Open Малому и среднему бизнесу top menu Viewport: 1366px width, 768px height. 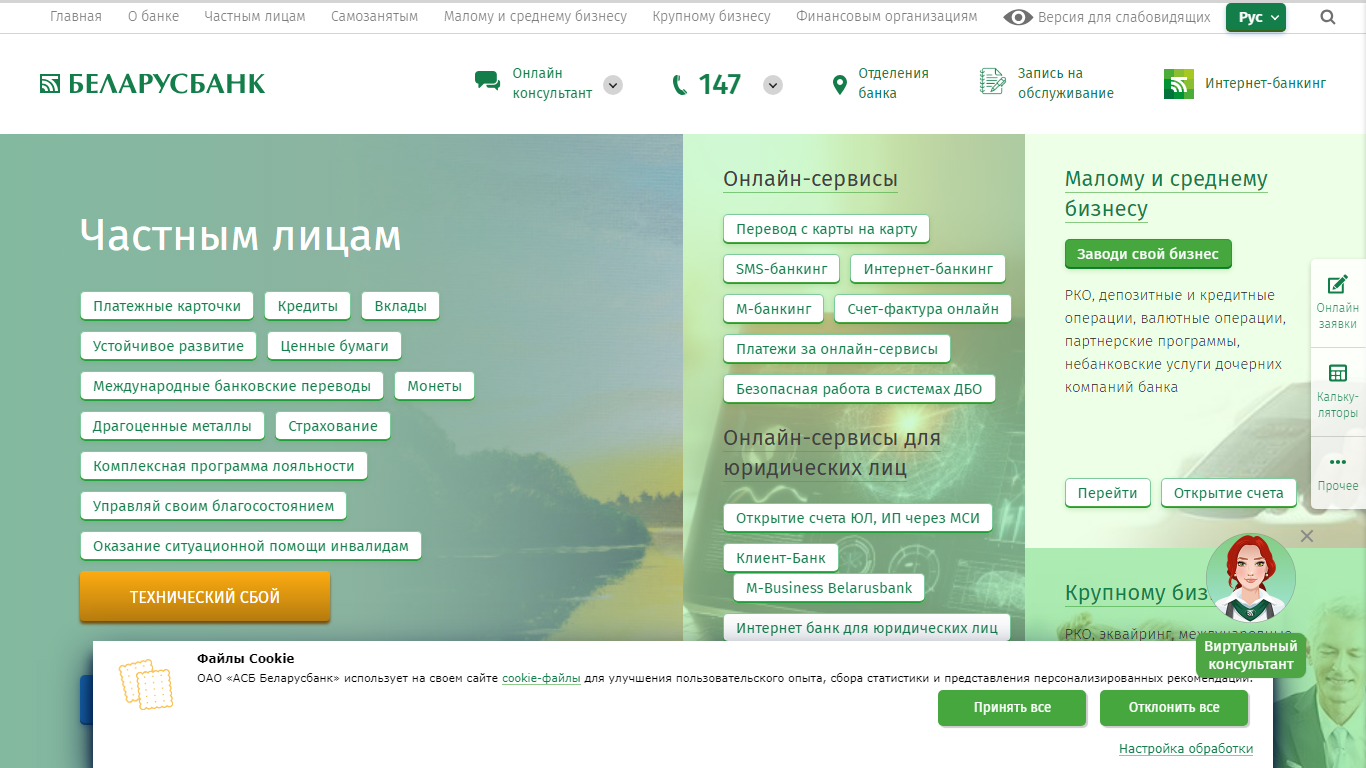(x=536, y=17)
